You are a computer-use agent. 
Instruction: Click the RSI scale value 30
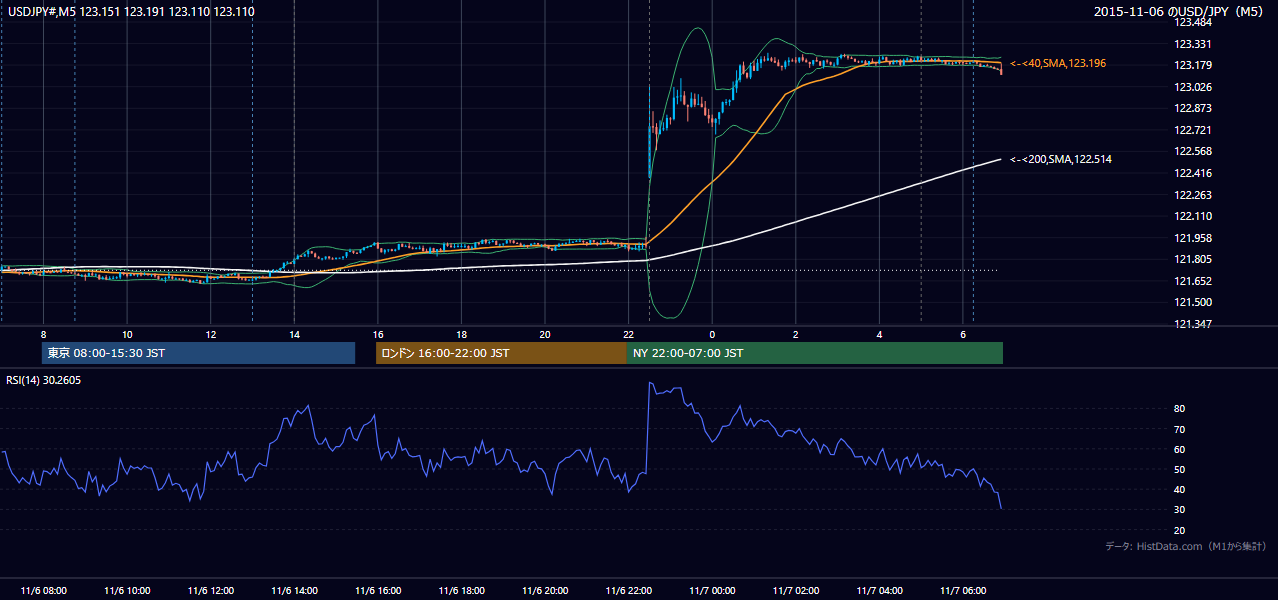click(x=1180, y=509)
